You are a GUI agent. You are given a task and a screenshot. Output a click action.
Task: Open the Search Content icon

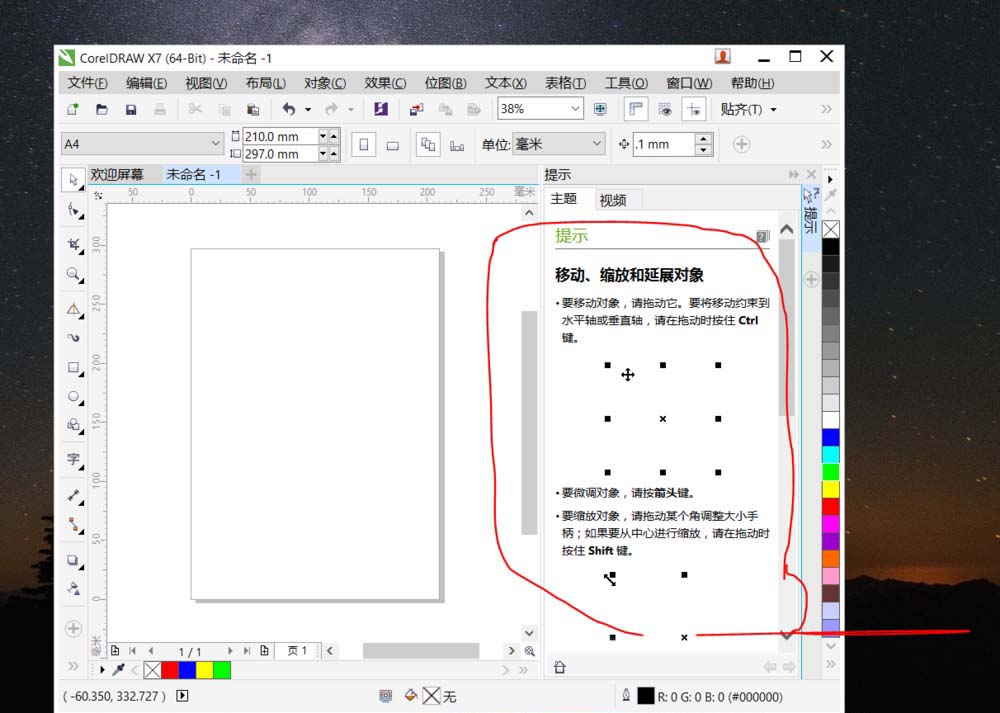[381, 109]
